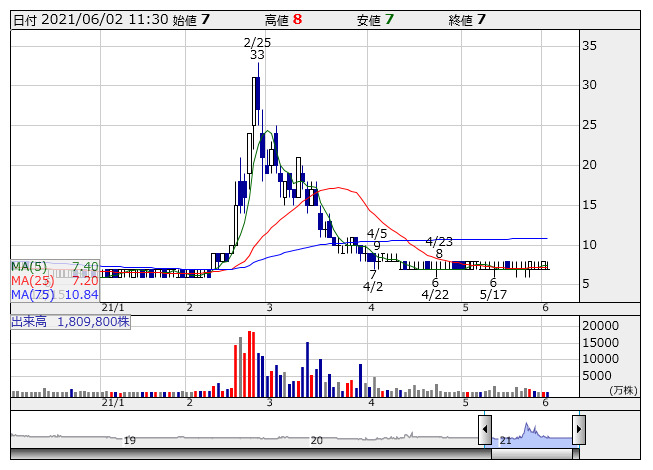Click the 終値 close value in header
This screenshot has height=470, width=653.
[x=482, y=19]
